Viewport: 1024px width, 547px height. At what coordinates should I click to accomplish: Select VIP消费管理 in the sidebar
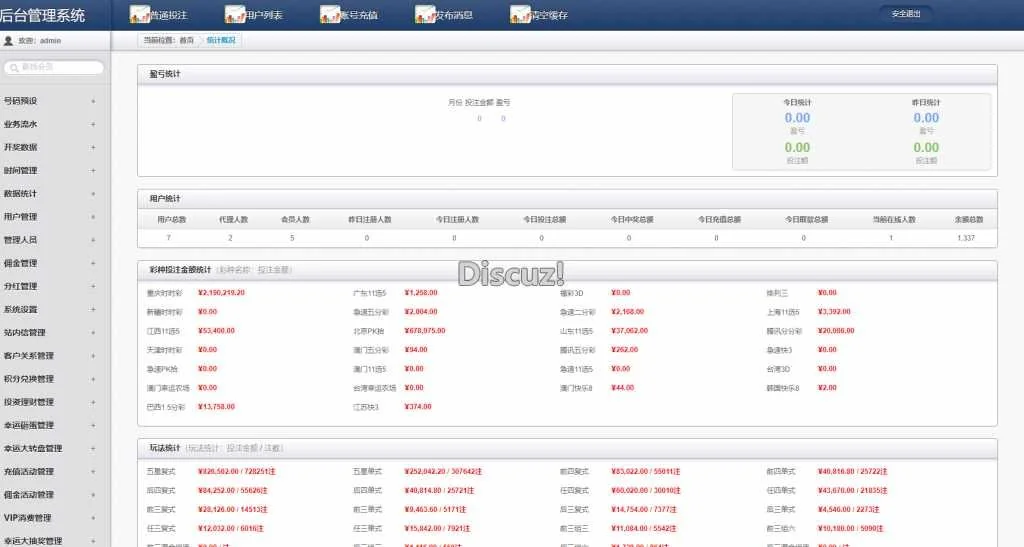point(28,518)
